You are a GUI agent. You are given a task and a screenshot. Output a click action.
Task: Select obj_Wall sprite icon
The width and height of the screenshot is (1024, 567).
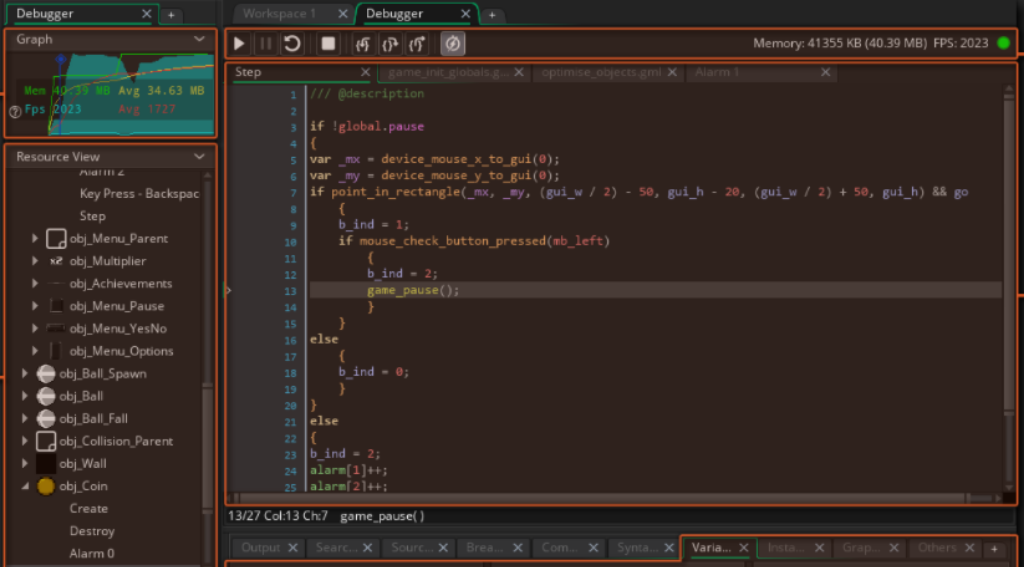(46, 464)
